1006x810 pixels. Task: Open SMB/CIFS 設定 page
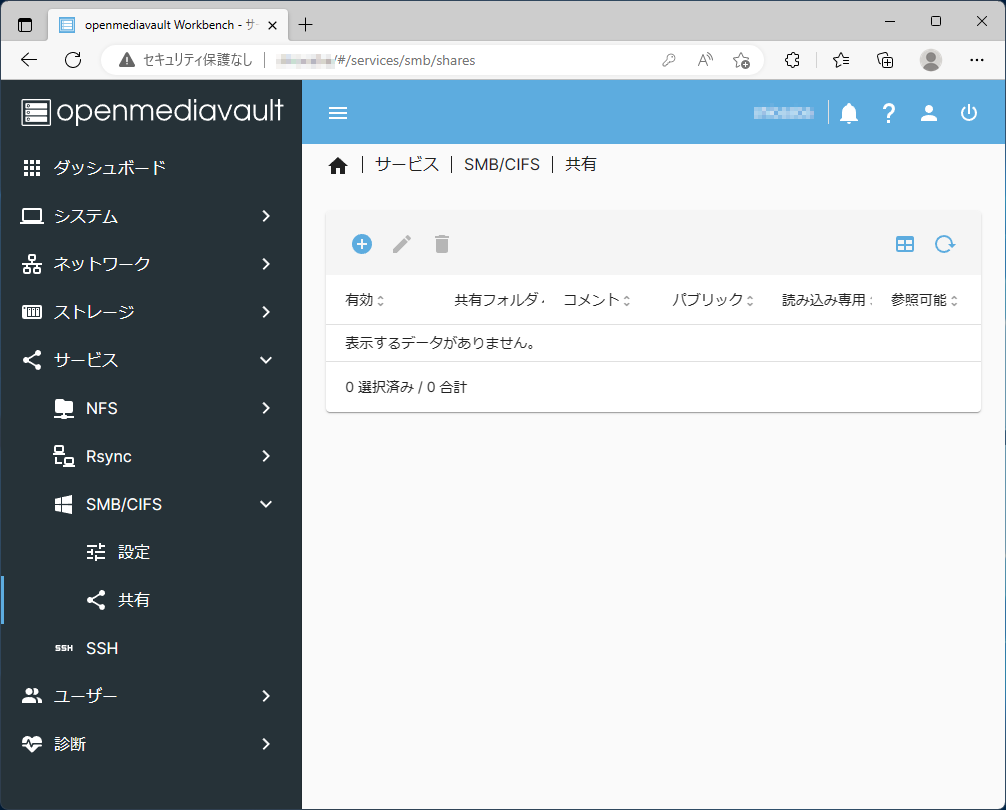133,552
